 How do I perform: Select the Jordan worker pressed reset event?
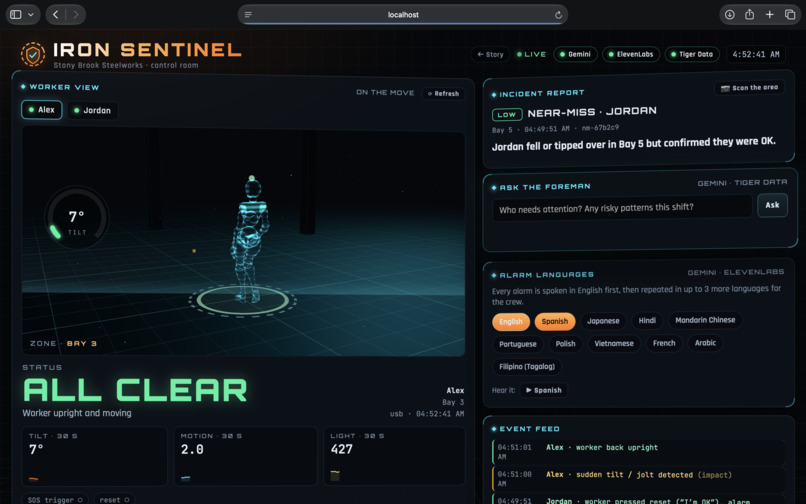coord(638,499)
